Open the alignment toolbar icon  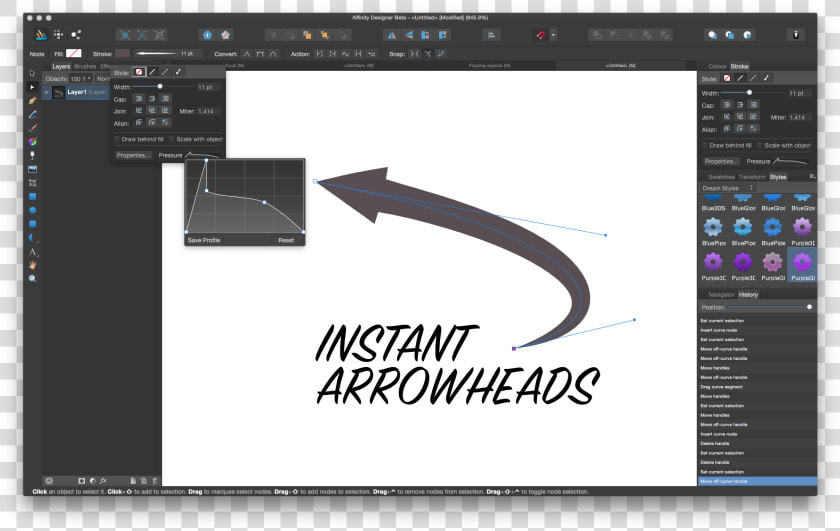point(491,35)
